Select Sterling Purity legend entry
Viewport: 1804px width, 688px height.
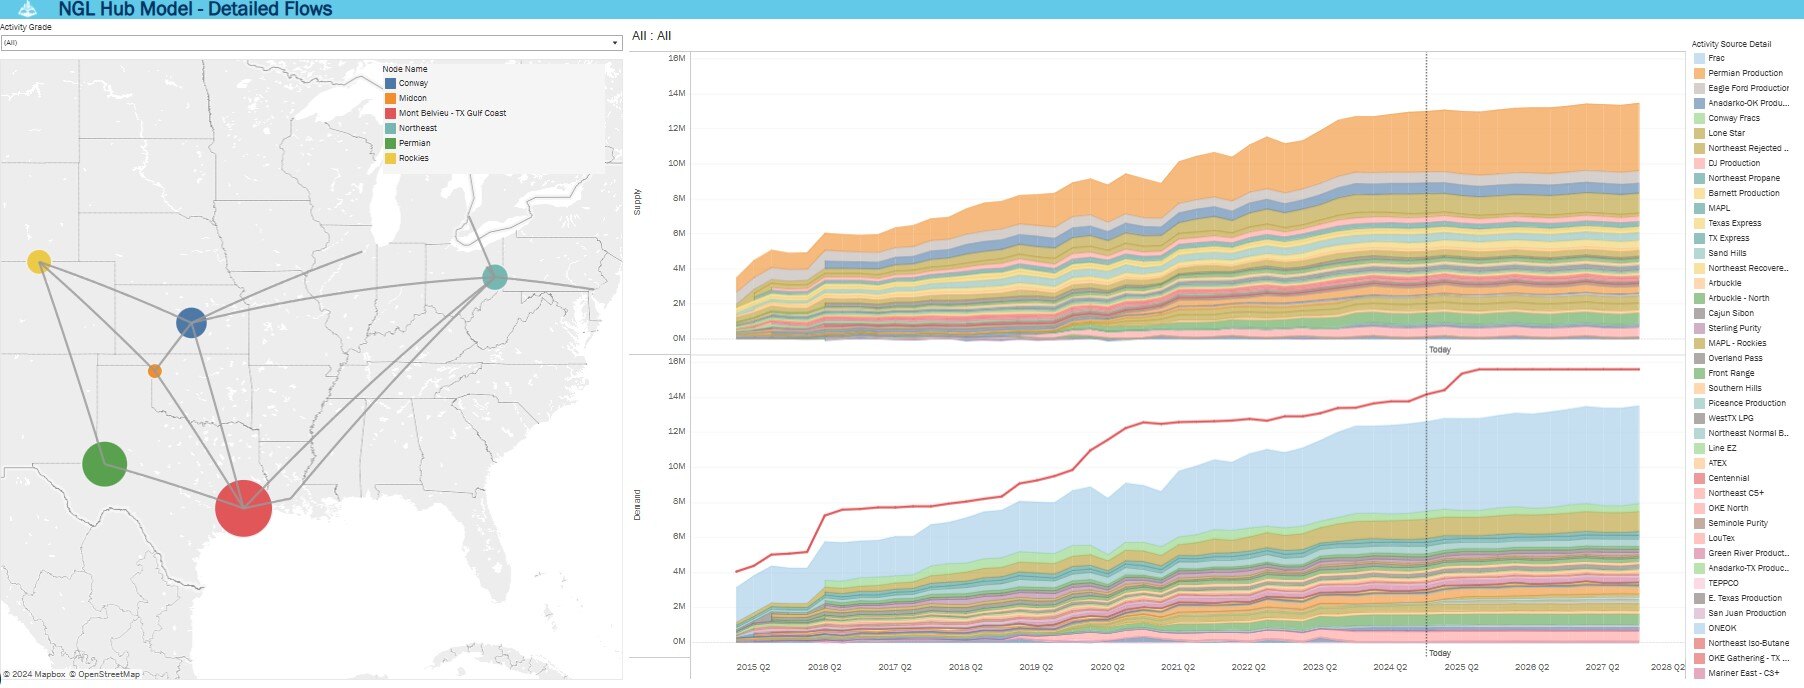coord(1735,328)
